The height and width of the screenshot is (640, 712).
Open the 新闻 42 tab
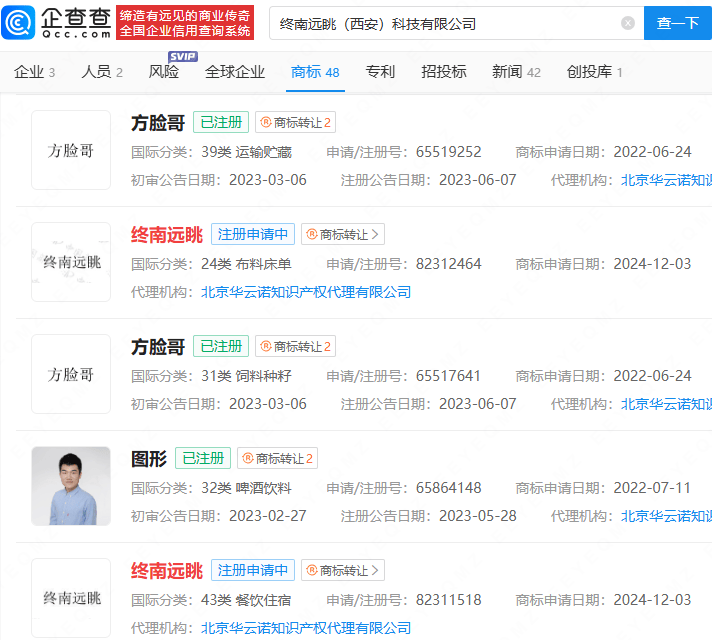point(516,72)
